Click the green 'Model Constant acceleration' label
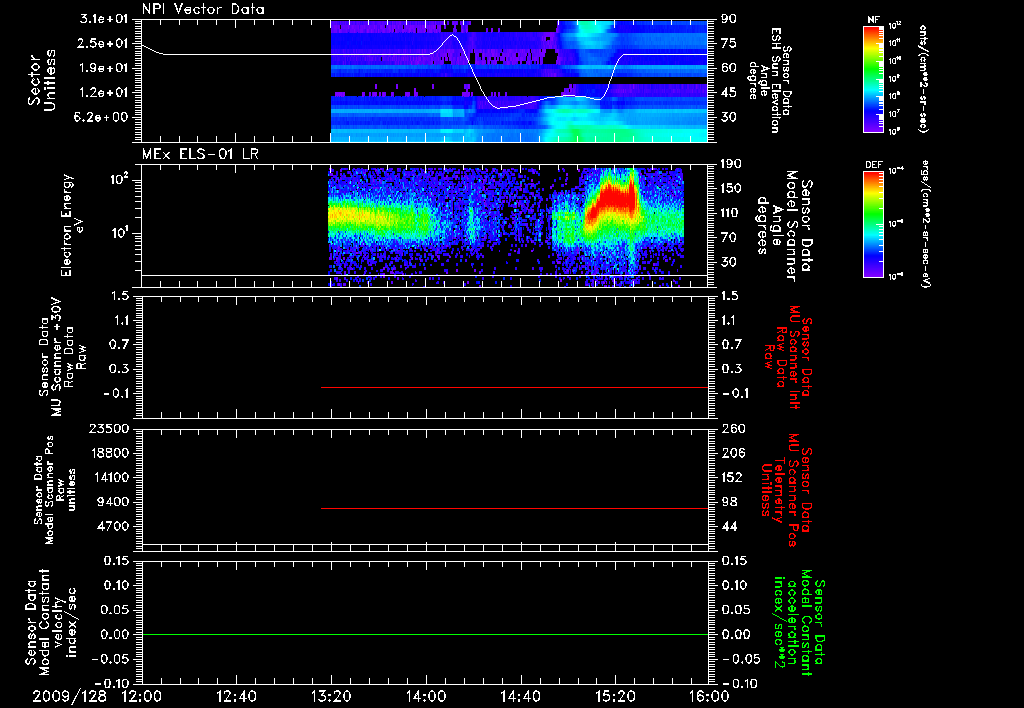The width and height of the screenshot is (1024, 708). tap(799, 623)
